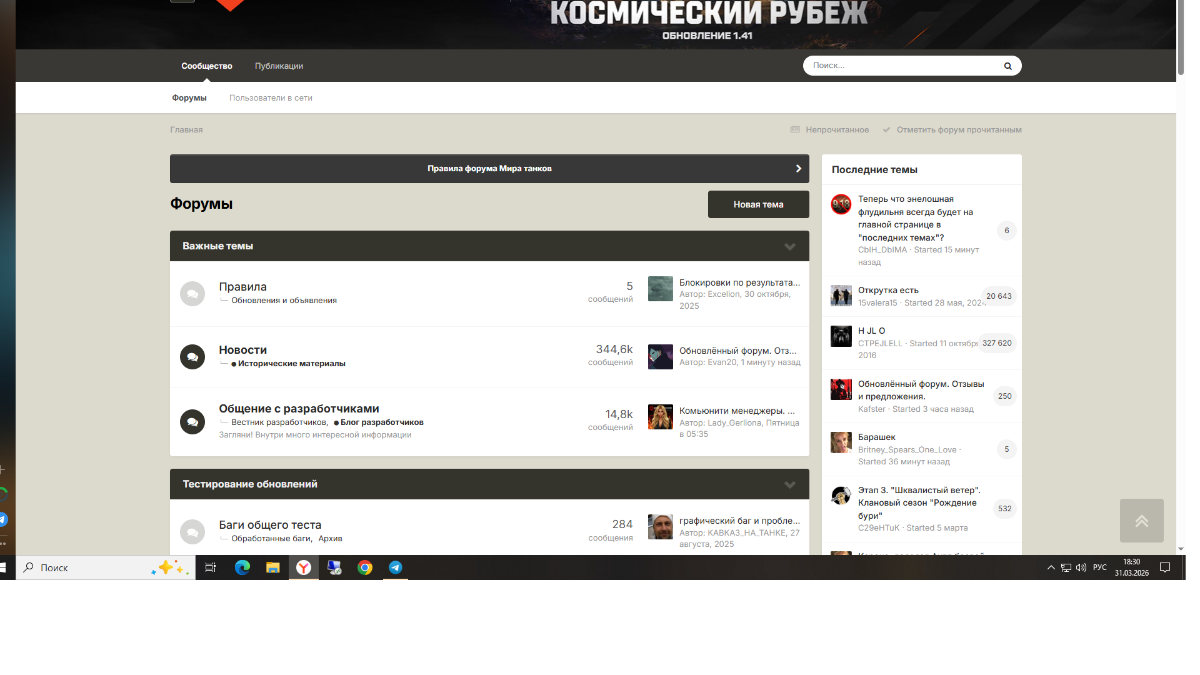Click the Новости forum speech-bubble icon
The image size is (1200, 675).
pyautogui.click(x=192, y=356)
